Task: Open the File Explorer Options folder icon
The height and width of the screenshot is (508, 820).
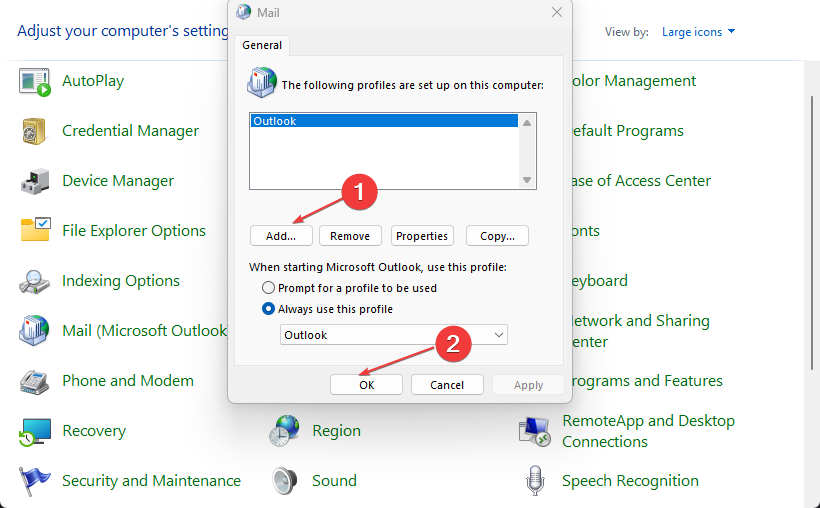Action: click(x=36, y=230)
